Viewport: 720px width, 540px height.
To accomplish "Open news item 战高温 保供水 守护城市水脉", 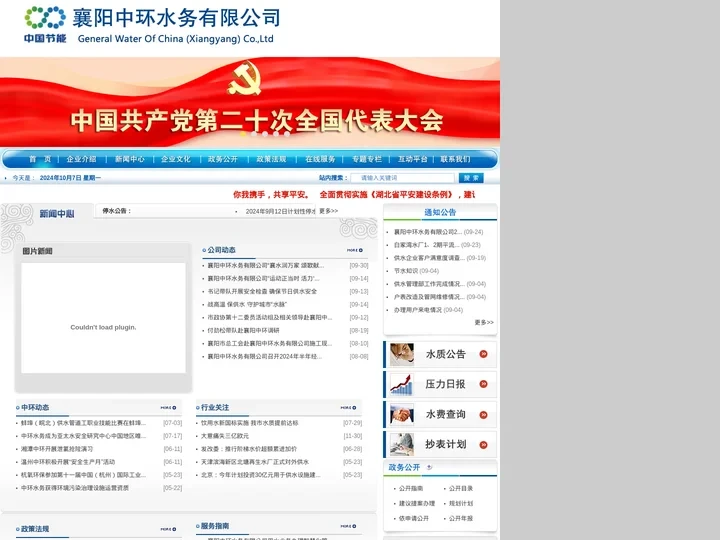I will [x=247, y=304].
